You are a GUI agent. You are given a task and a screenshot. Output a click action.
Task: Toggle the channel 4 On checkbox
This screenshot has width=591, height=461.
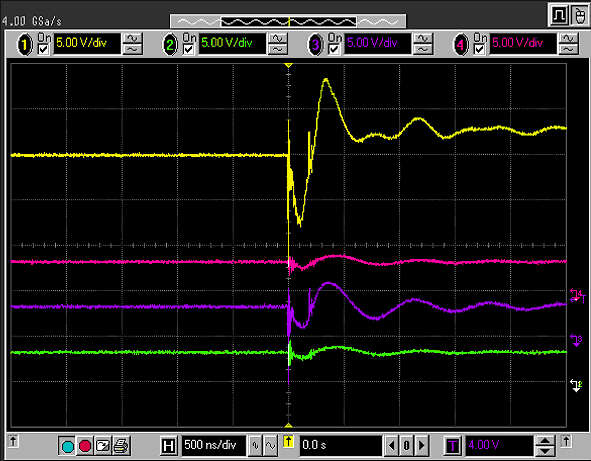pyautogui.click(x=479, y=49)
